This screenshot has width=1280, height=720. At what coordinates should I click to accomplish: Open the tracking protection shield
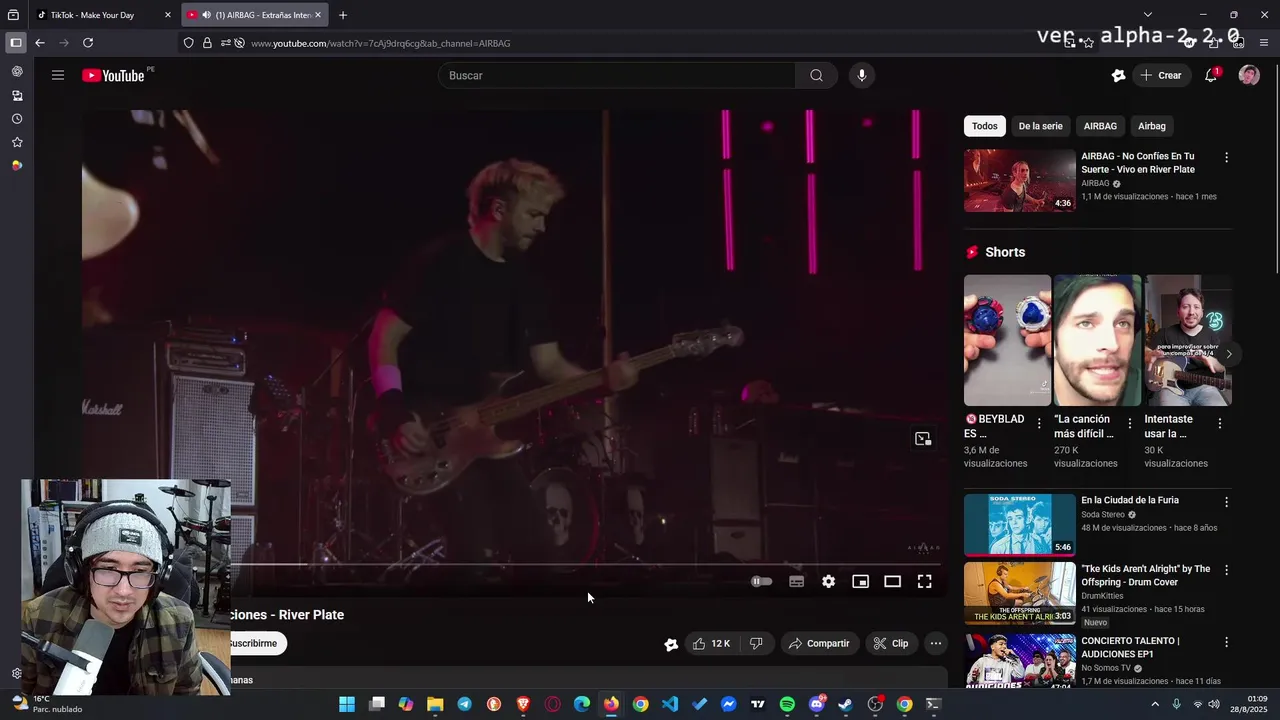188,43
